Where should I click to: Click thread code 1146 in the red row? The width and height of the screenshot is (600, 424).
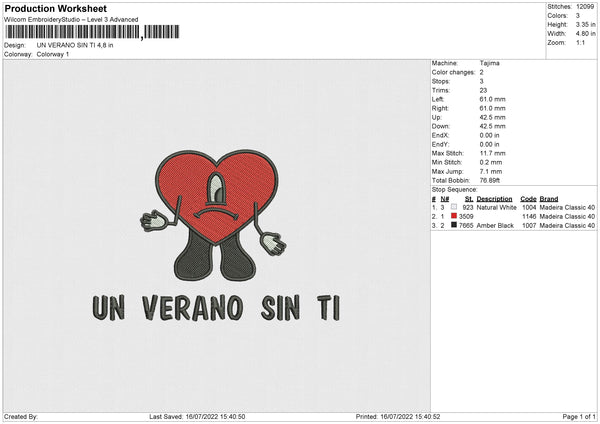click(529, 217)
